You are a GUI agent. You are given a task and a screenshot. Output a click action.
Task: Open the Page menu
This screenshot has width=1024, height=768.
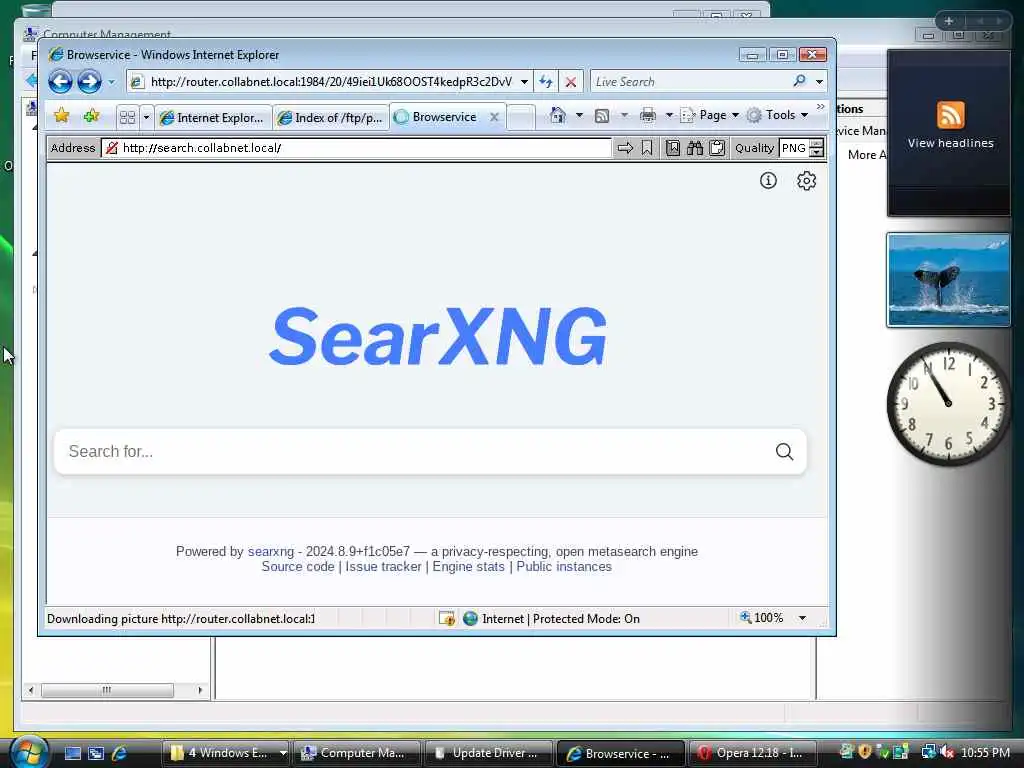click(x=709, y=115)
